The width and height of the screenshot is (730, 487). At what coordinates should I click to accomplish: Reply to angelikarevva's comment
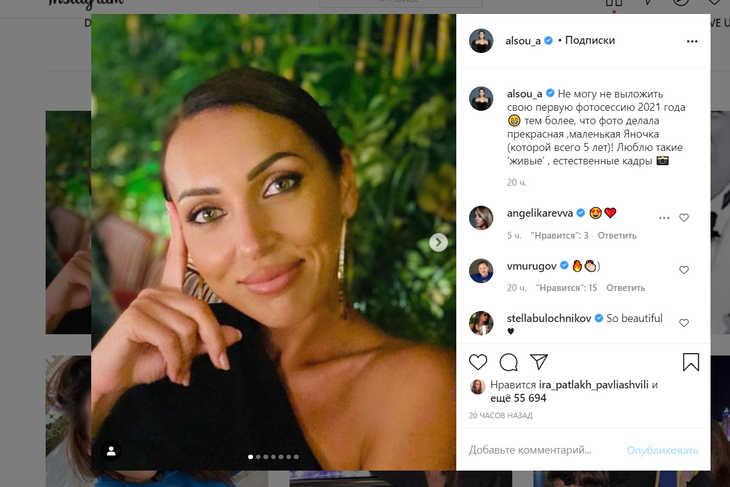(x=617, y=235)
